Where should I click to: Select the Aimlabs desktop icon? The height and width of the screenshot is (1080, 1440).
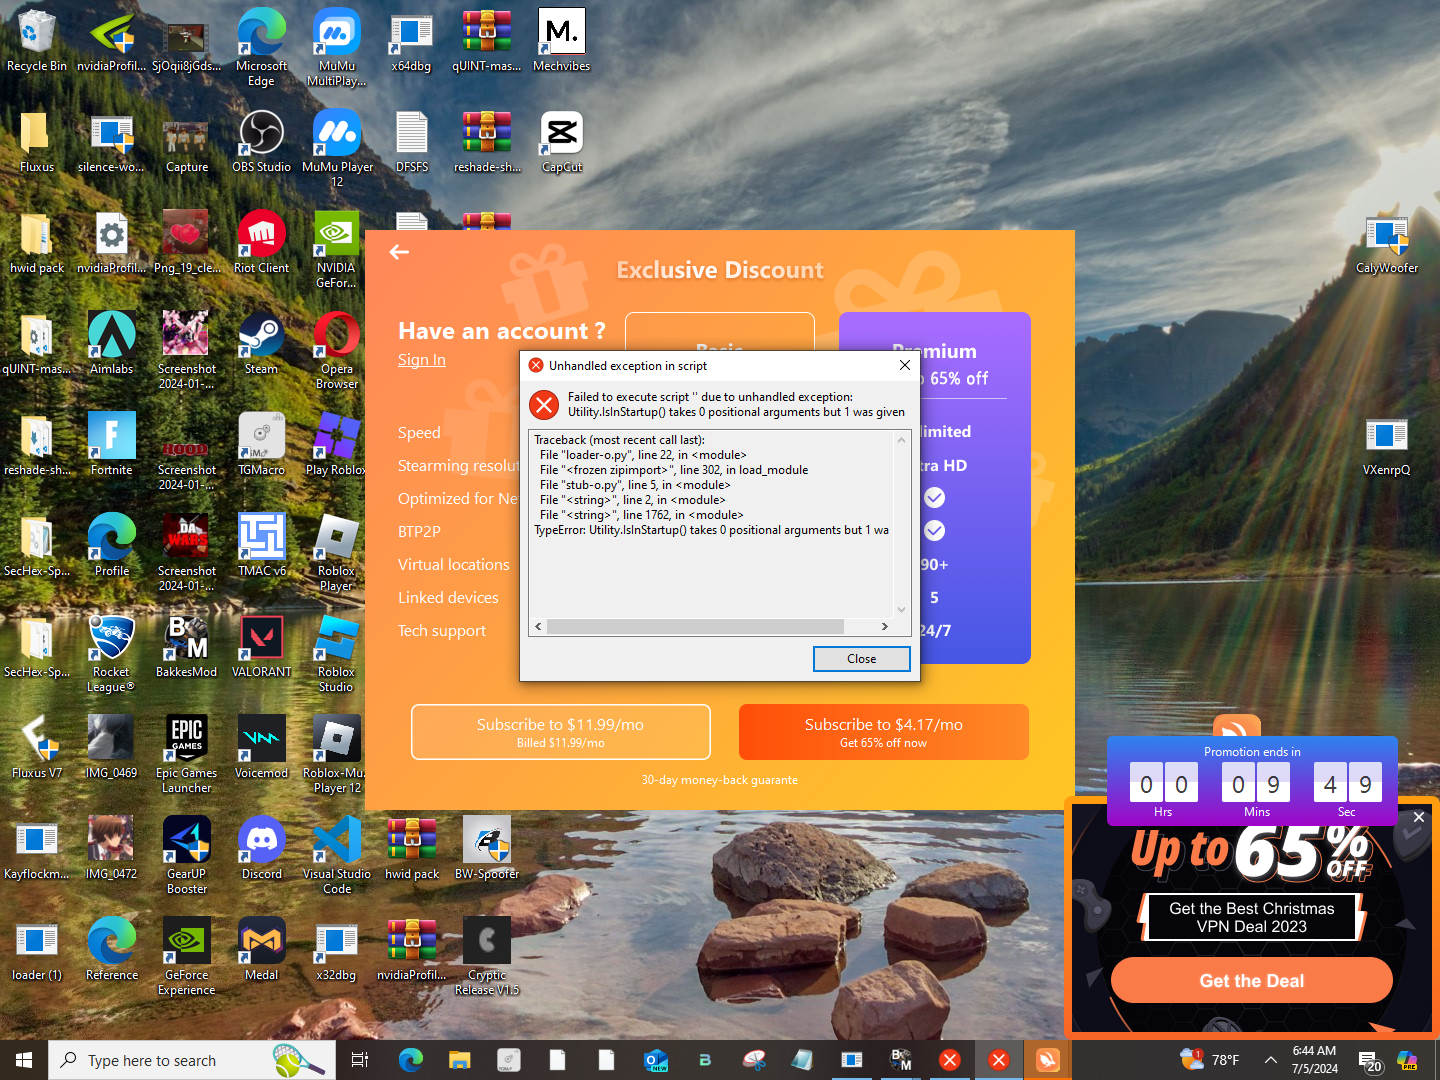click(x=111, y=345)
